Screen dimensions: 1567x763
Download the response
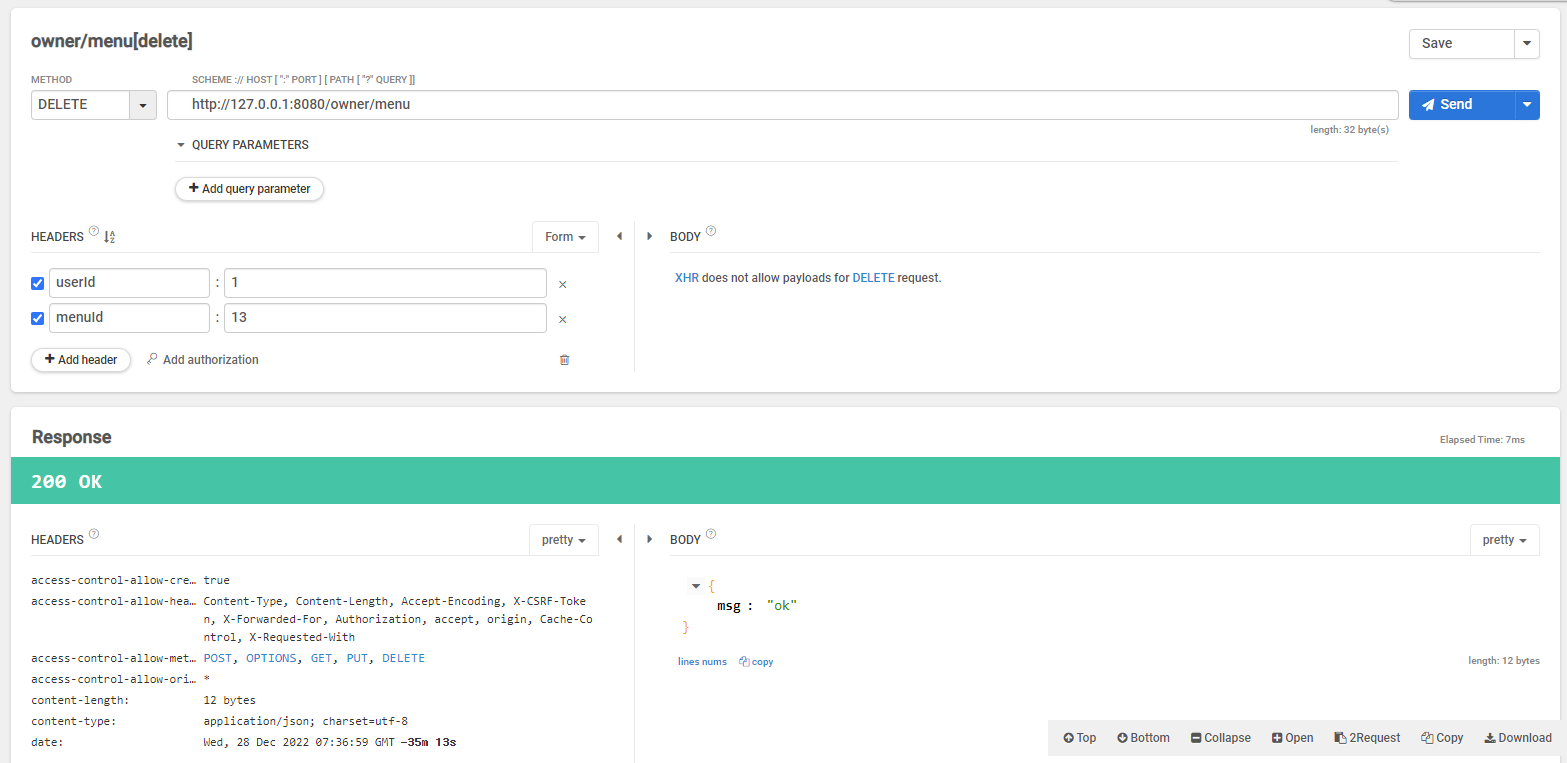click(1518, 738)
